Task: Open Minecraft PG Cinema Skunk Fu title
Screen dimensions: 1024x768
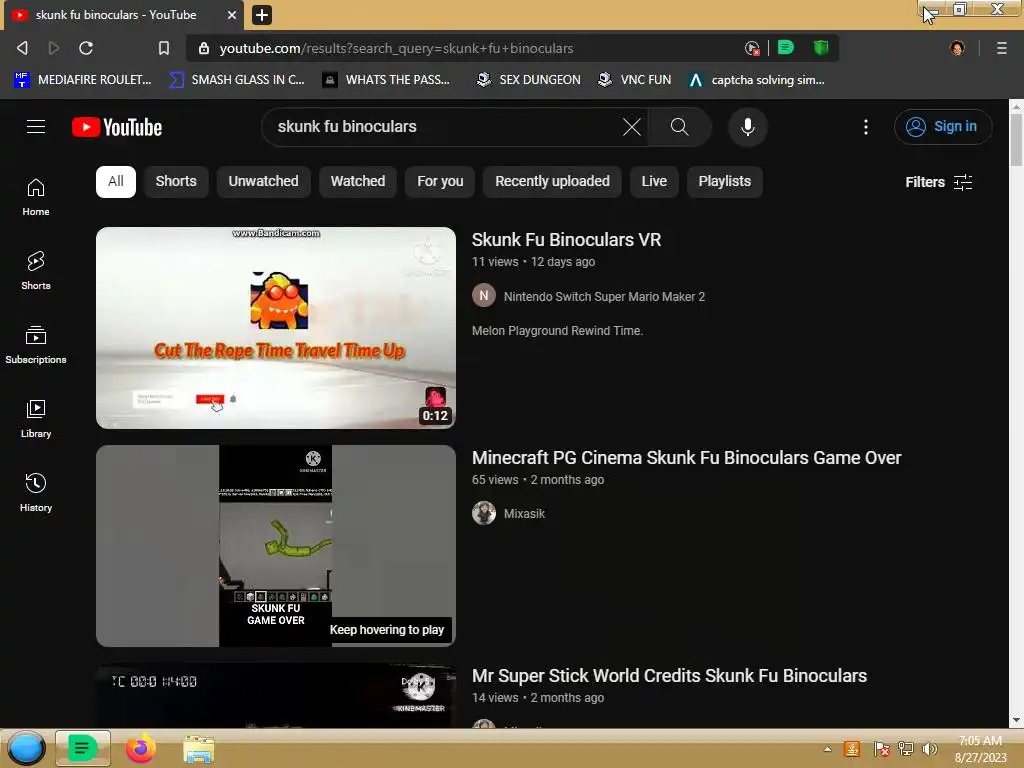Action: coord(686,458)
